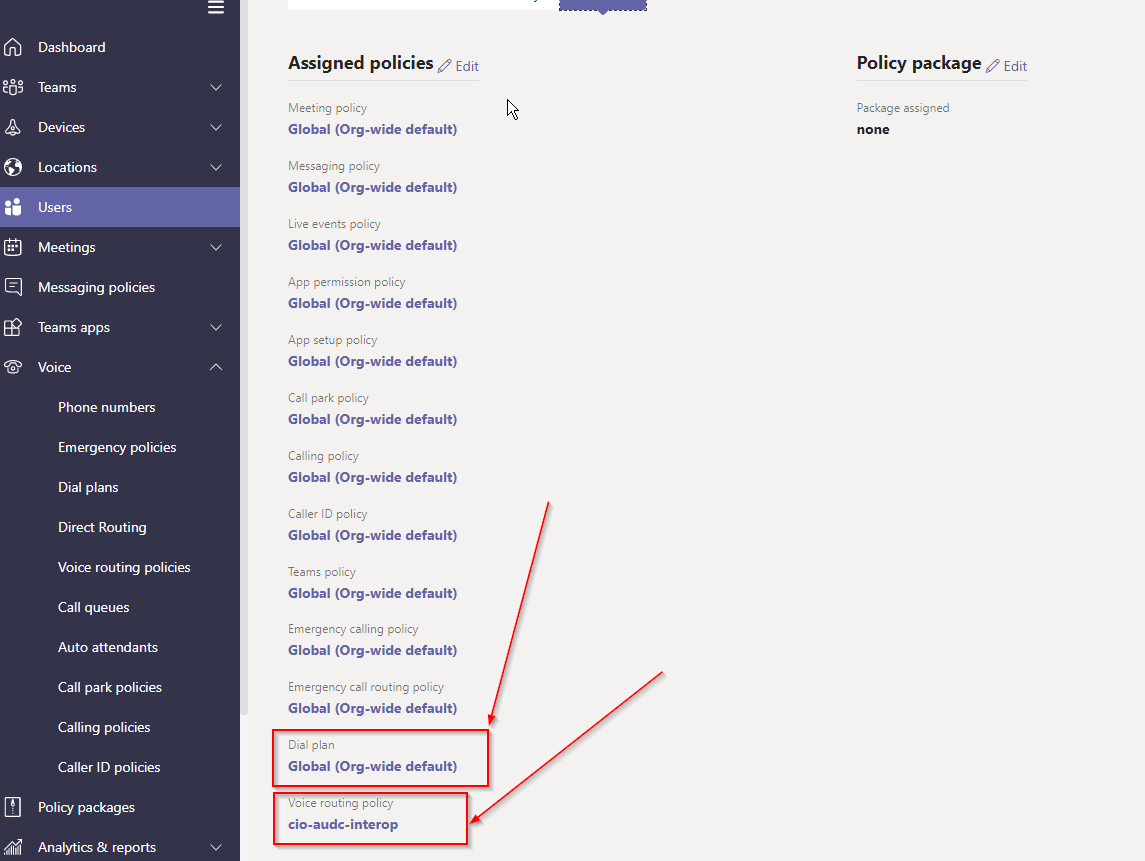Open Caller ID policies page
The width and height of the screenshot is (1145, 861).
[x=109, y=768]
